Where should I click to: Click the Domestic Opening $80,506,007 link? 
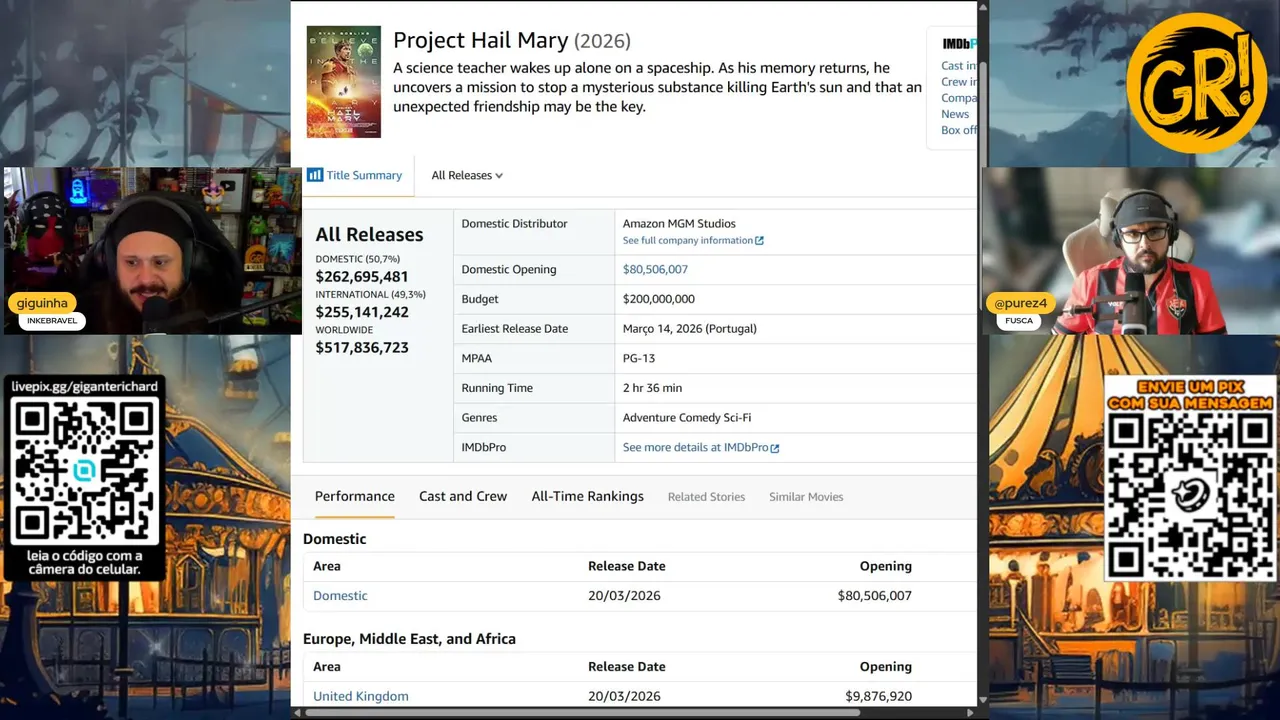655,269
